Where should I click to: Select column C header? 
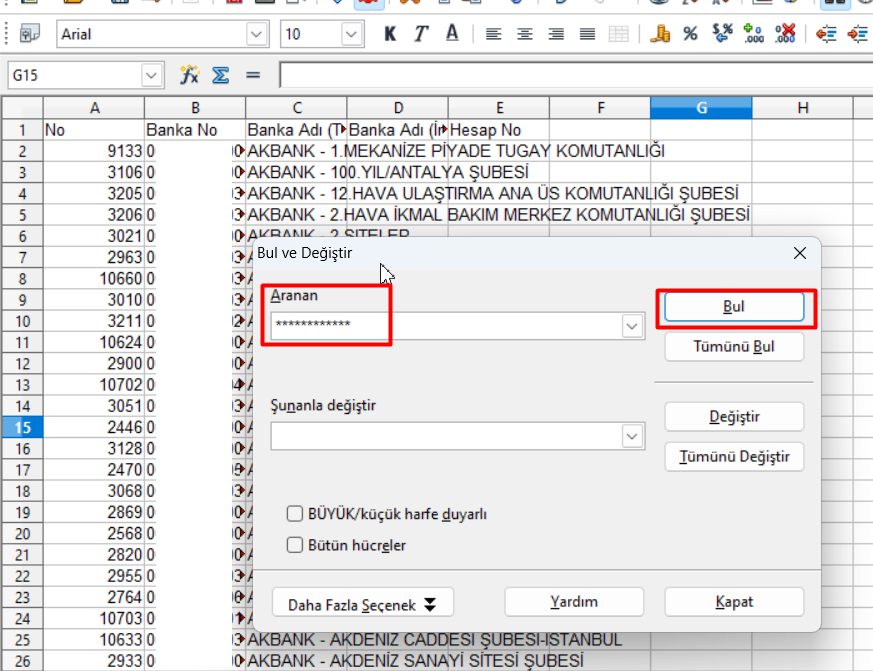(x=296, y=108)
